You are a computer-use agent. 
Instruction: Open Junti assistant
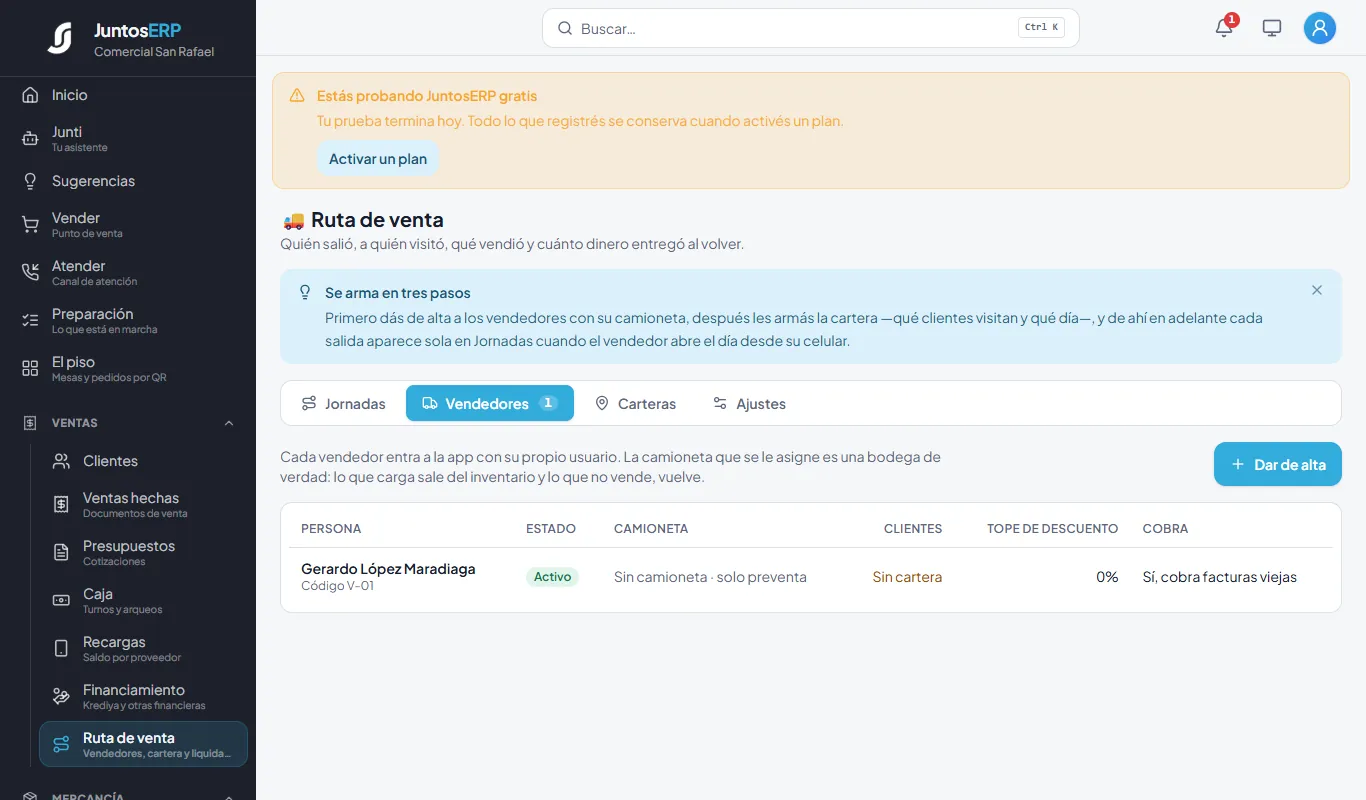point(128,138)
